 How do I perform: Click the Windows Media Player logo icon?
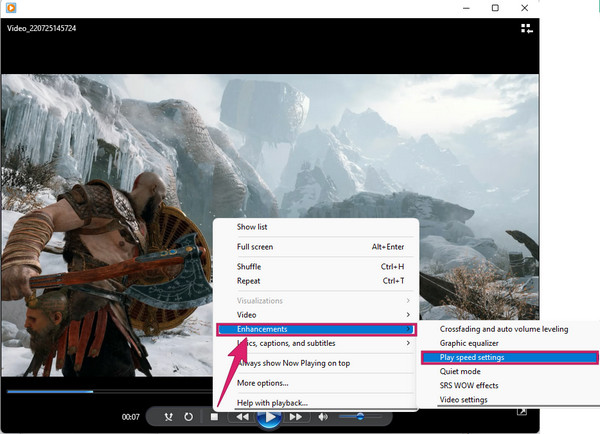pyautogui.click(x=11, y=8)
